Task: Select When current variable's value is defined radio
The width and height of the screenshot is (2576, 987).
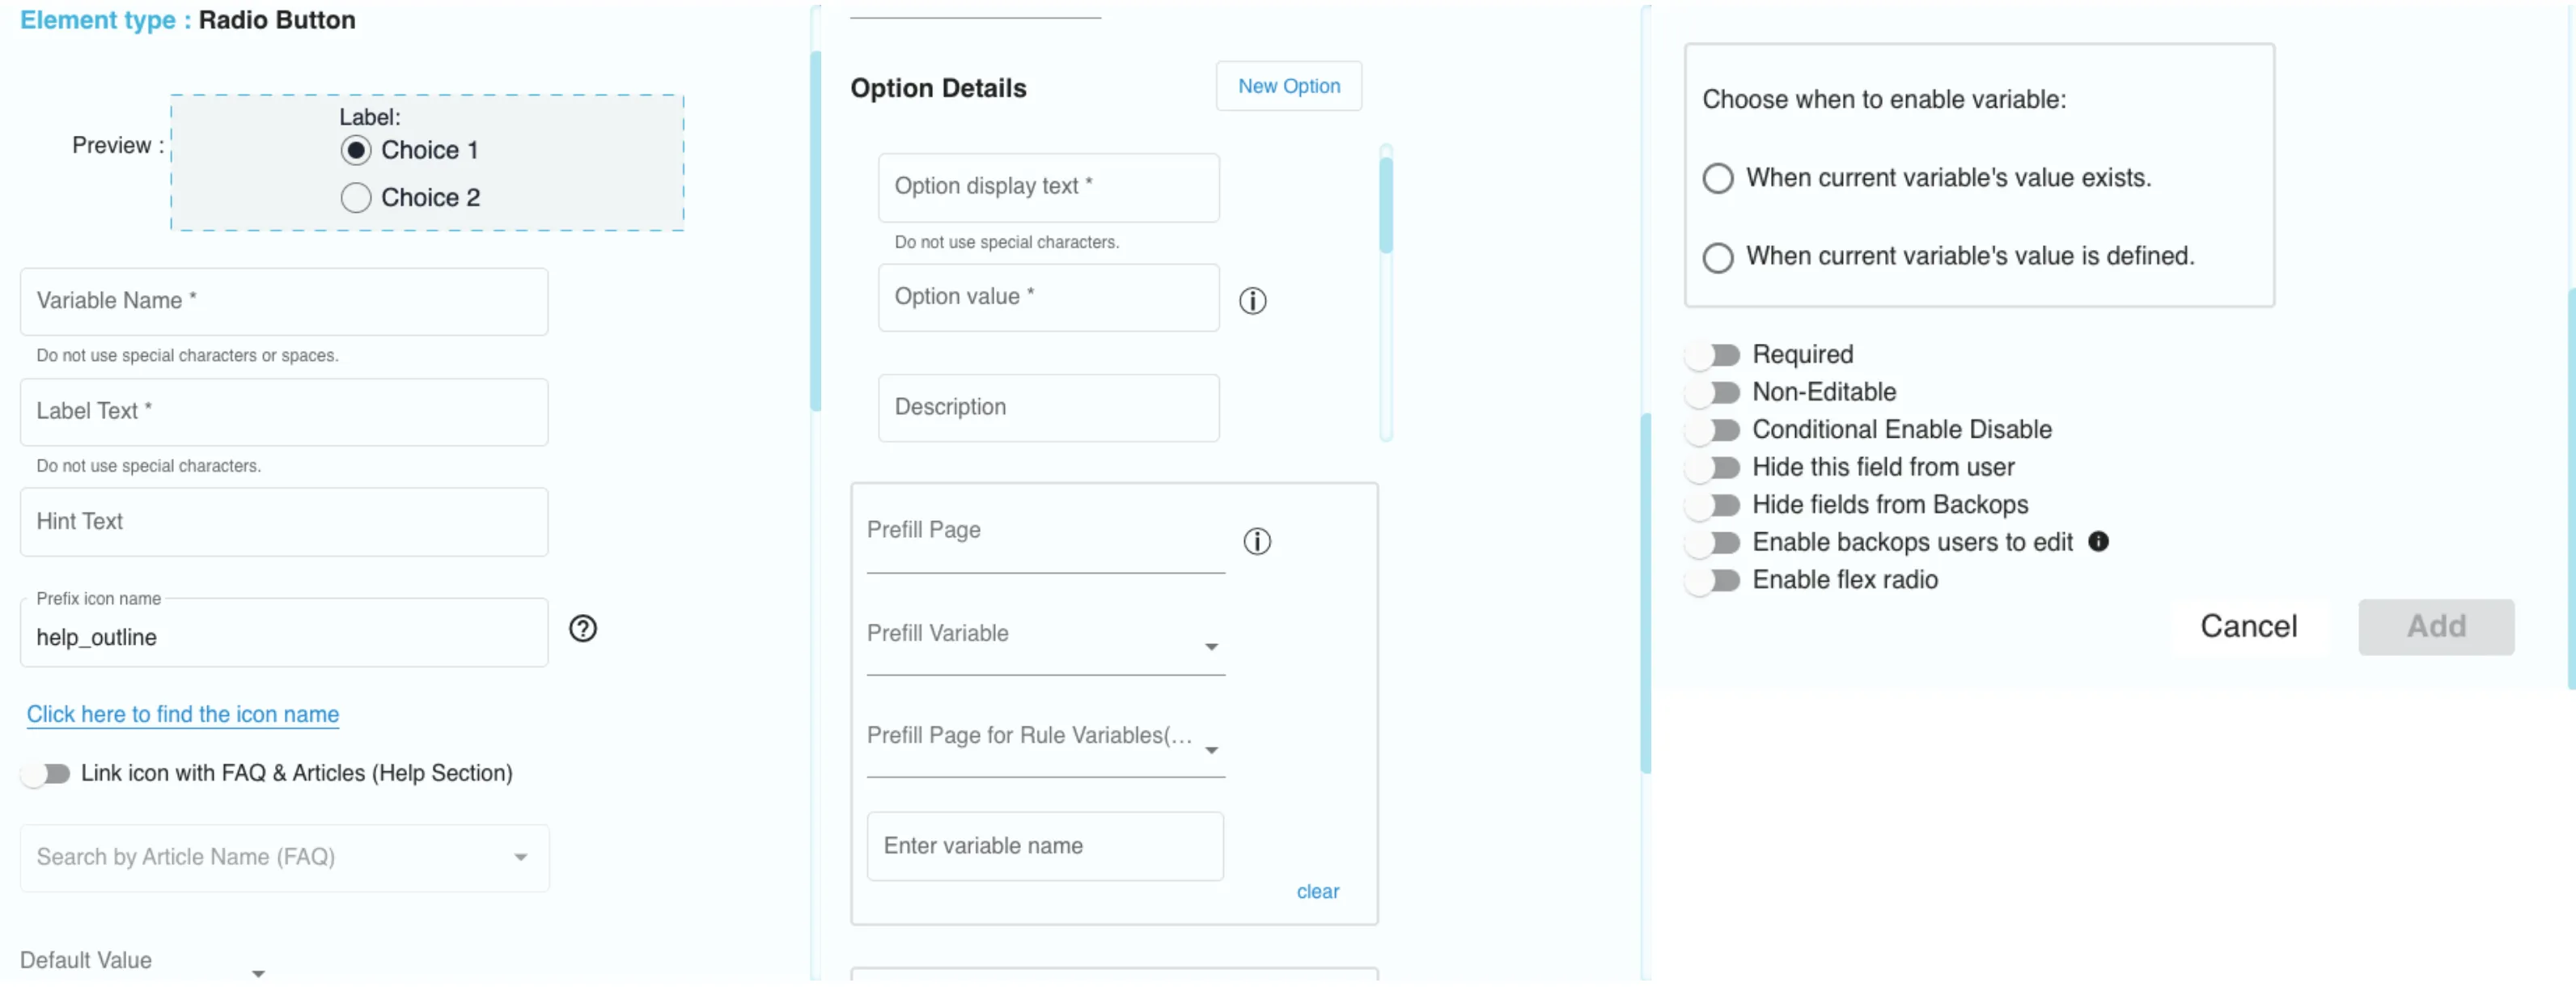Action: pyautogui.click(x=1718, y=255)
